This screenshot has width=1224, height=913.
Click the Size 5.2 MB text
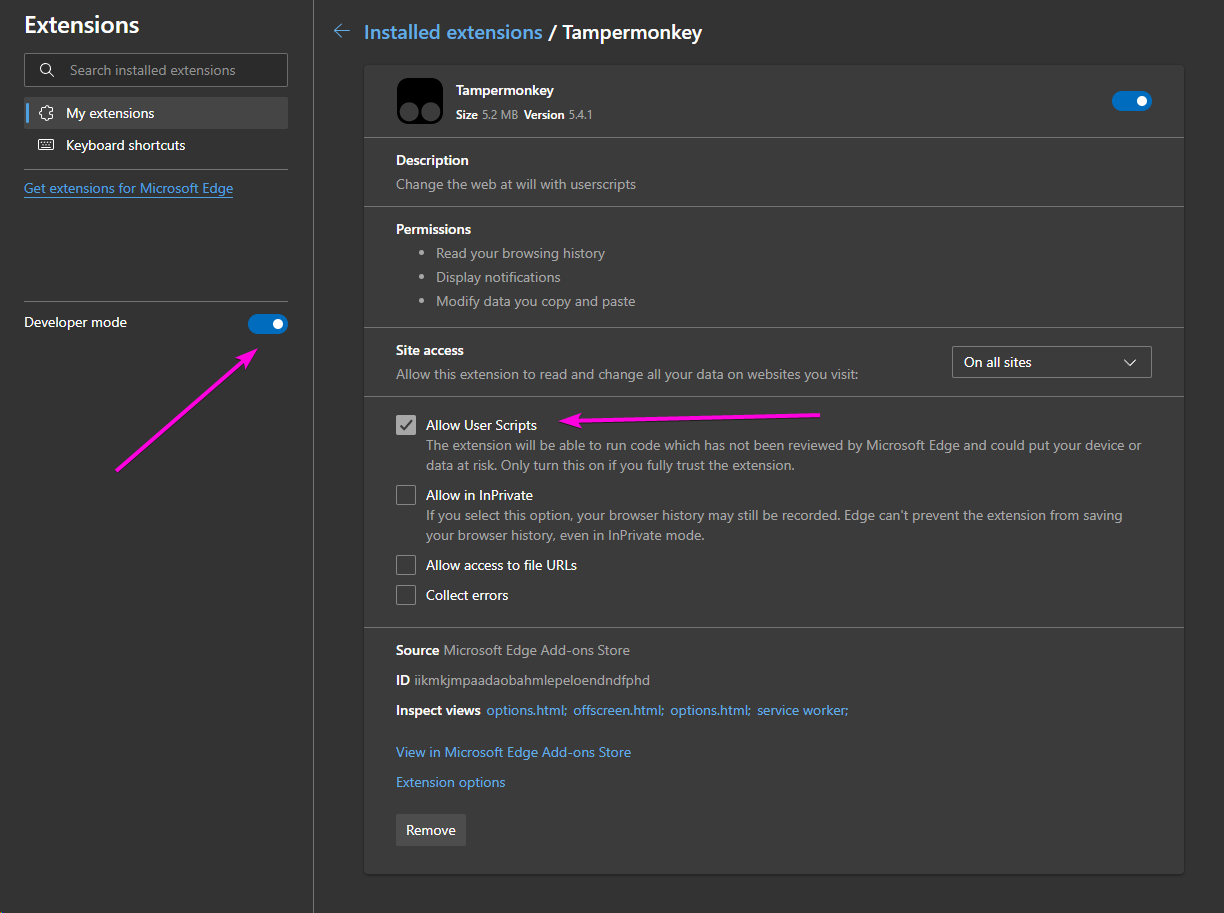[487, 115]
